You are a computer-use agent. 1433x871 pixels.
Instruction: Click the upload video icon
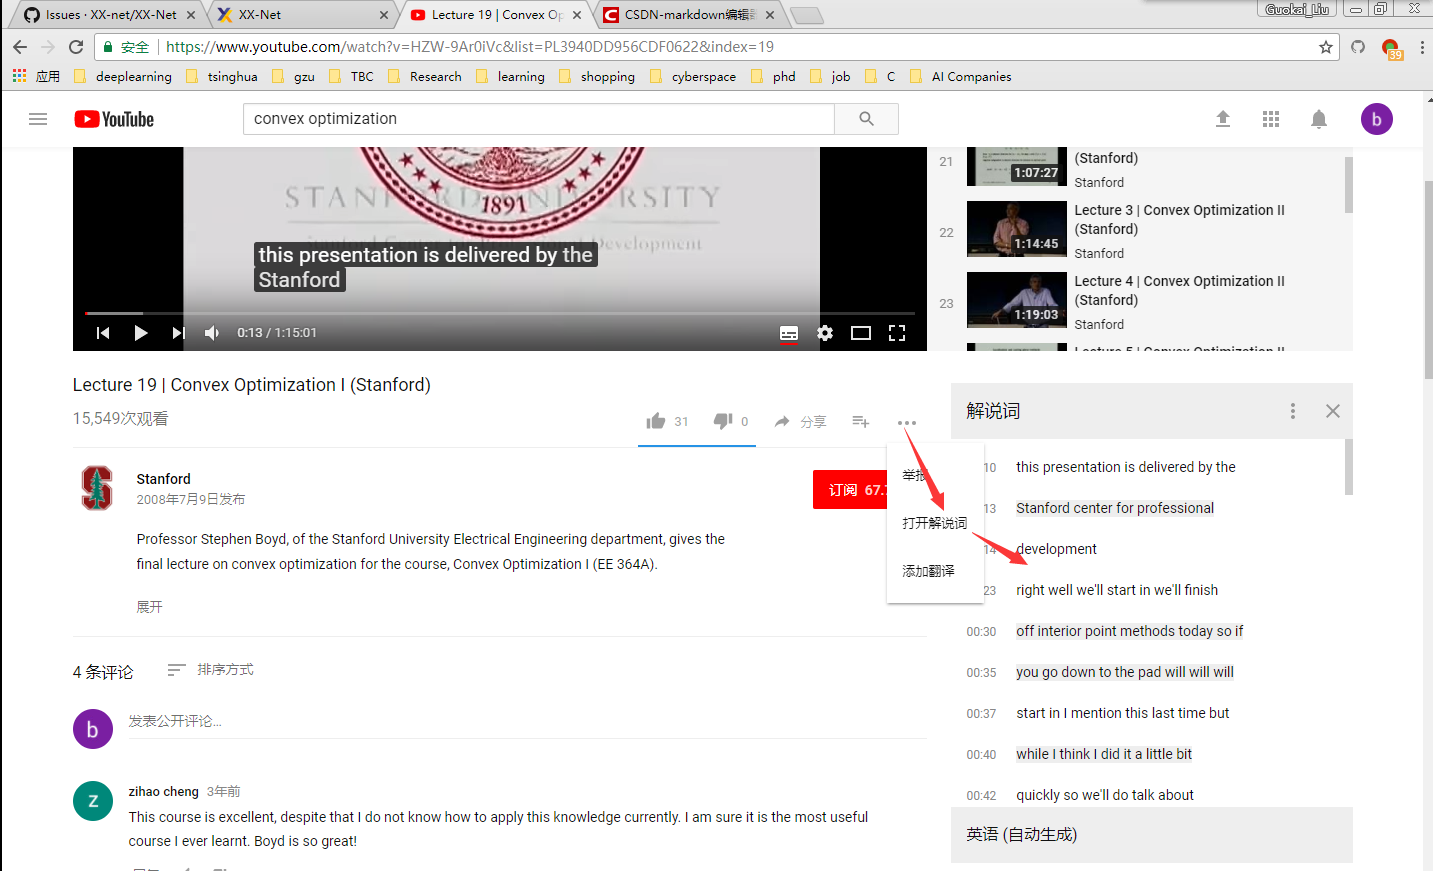(1222, 119)
